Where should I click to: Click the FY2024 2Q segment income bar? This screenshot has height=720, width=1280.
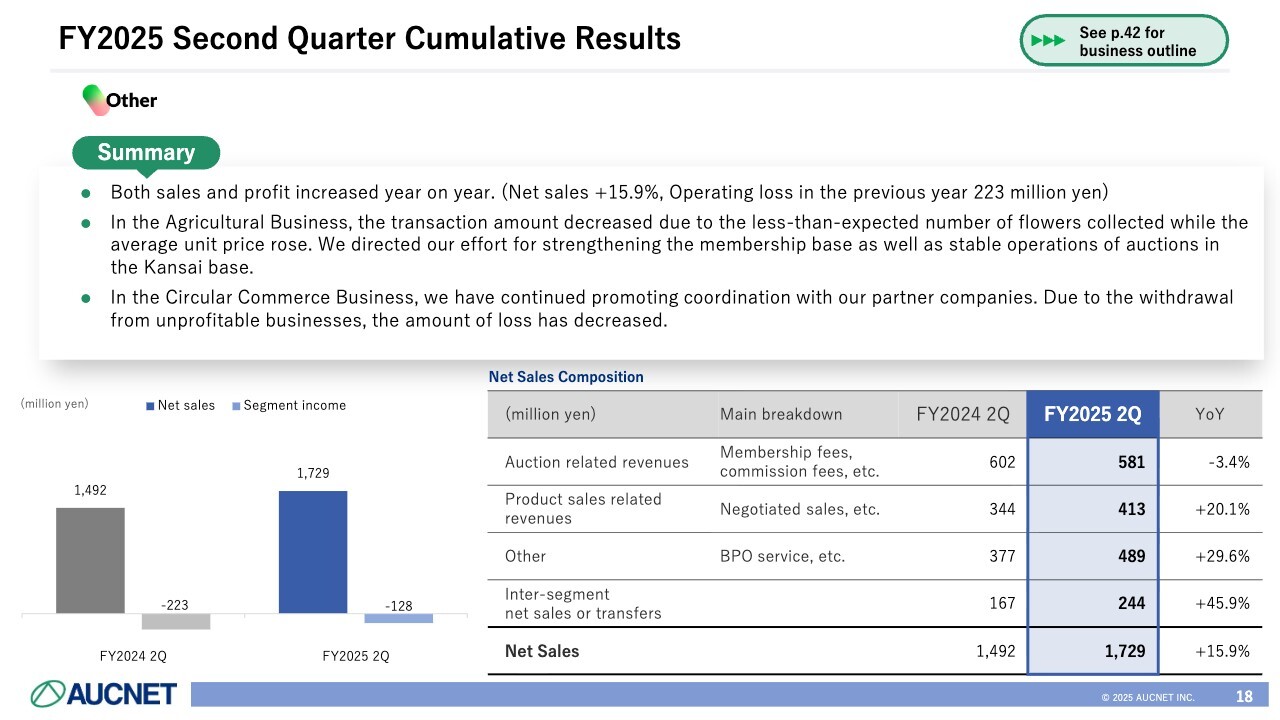pyautogui.click(x=176, y=621)
